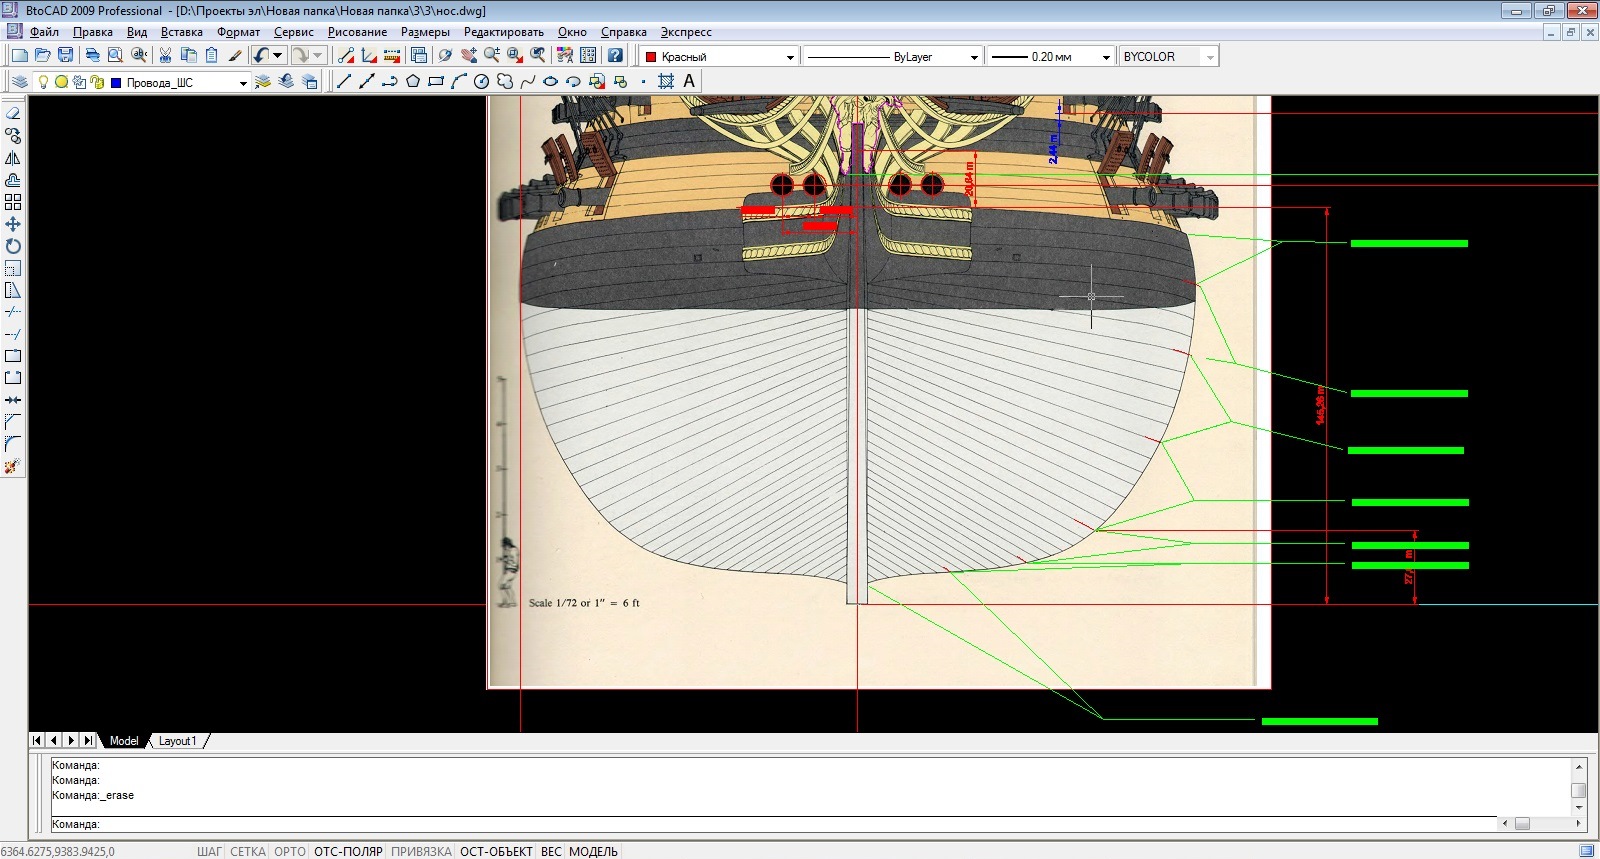The width and height of the screenshot is (1600, 859).
Task: Open the 0.20 мм lineweight dropdown
Action: pos(1105,57)
